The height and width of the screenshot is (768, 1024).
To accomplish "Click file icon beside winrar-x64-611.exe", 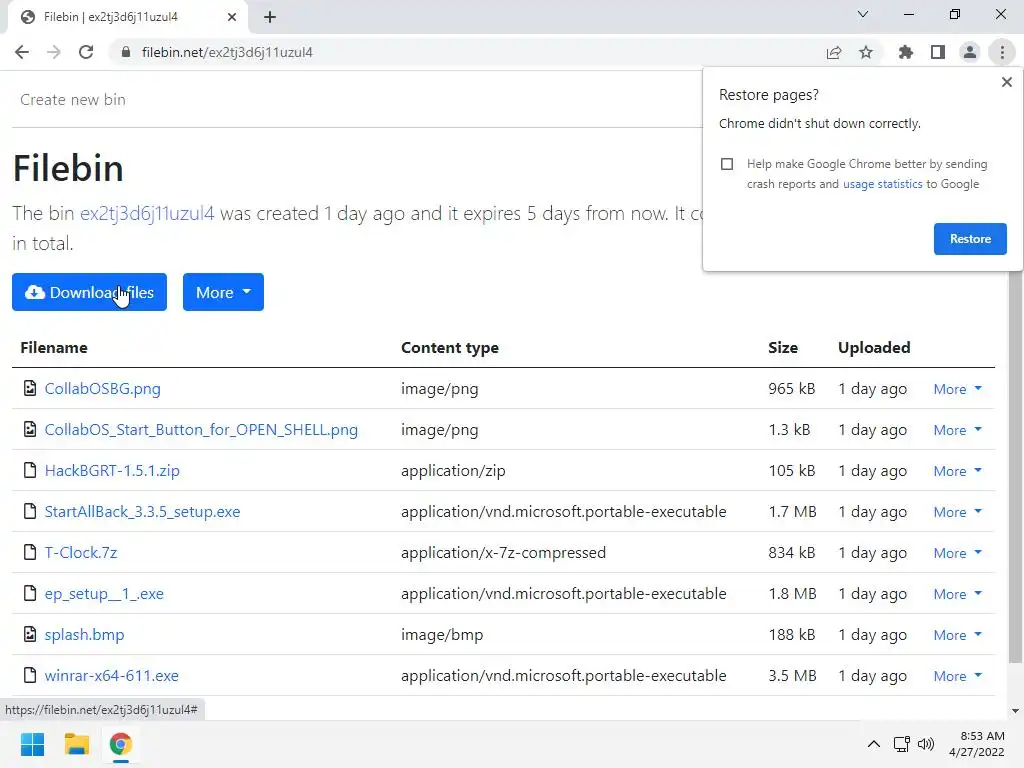I will click(29, 675).
